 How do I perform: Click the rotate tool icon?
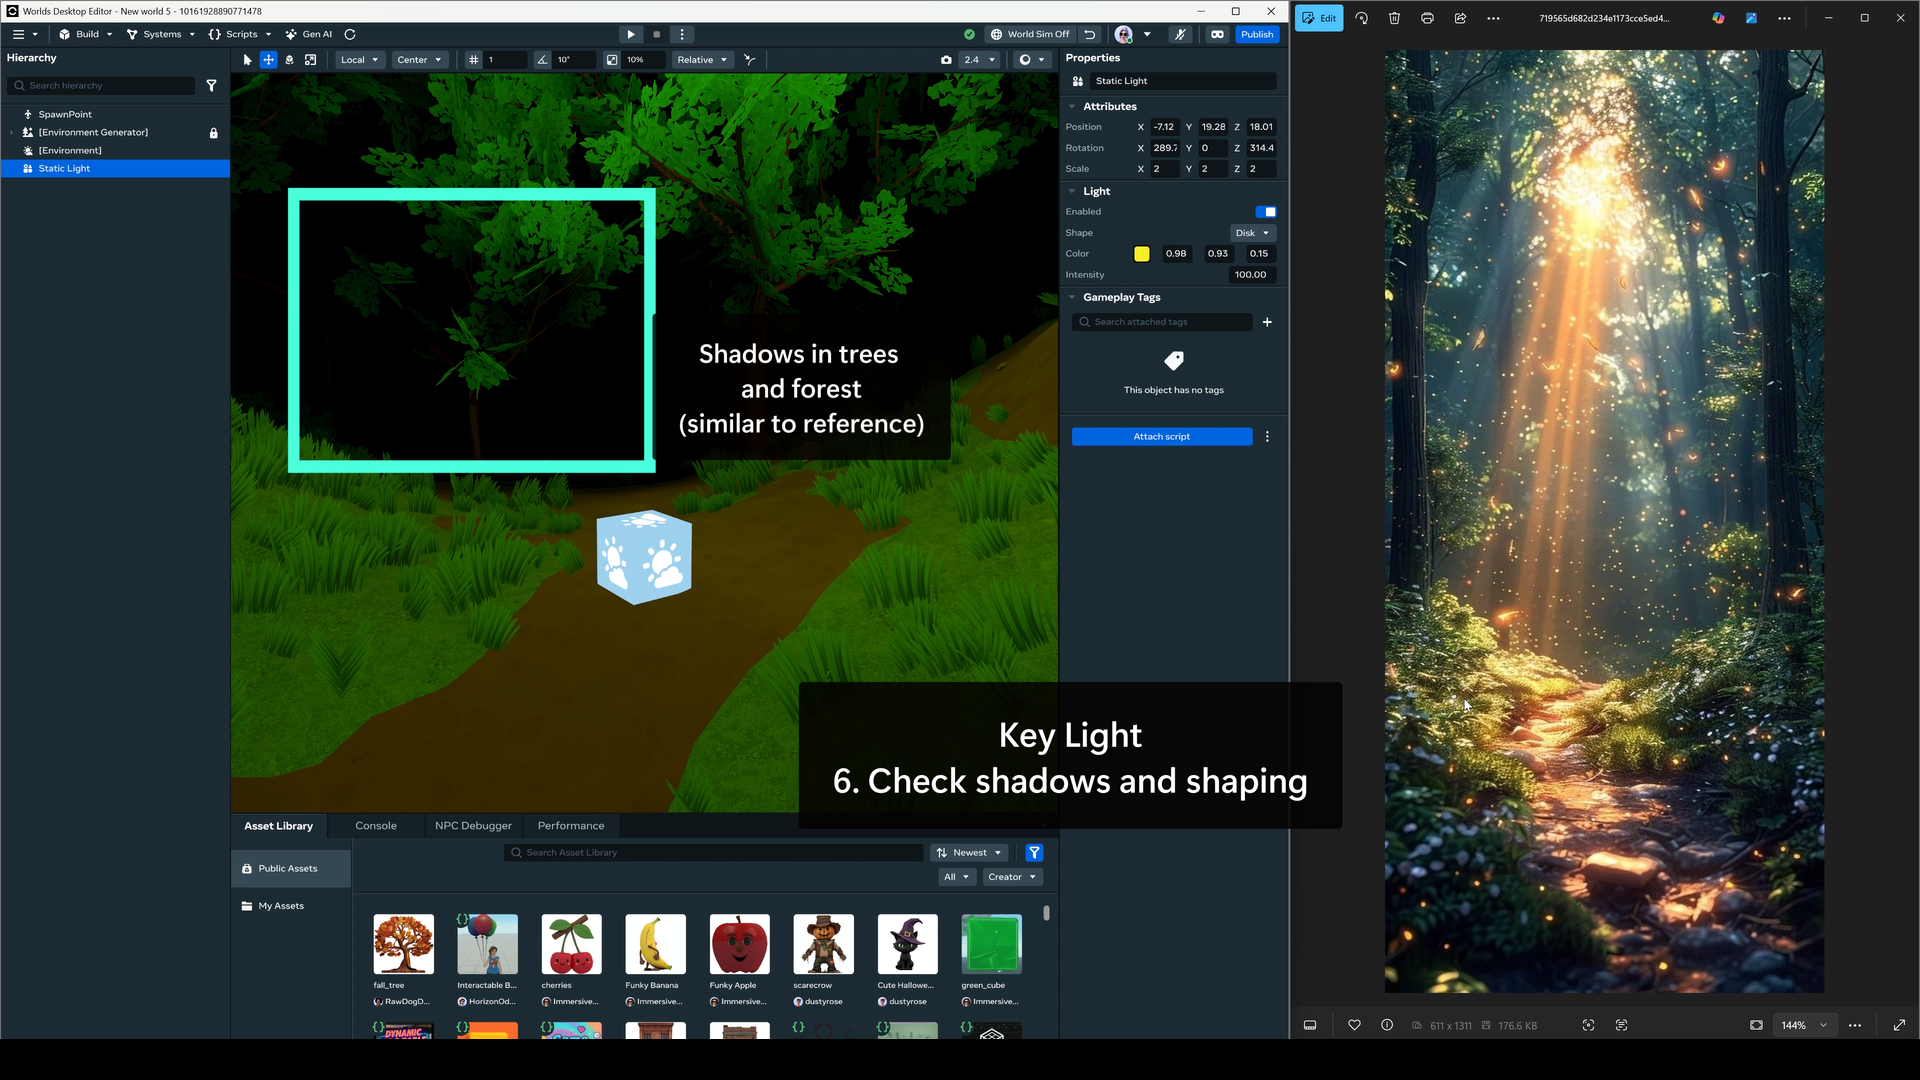click(x=289, y=60)
